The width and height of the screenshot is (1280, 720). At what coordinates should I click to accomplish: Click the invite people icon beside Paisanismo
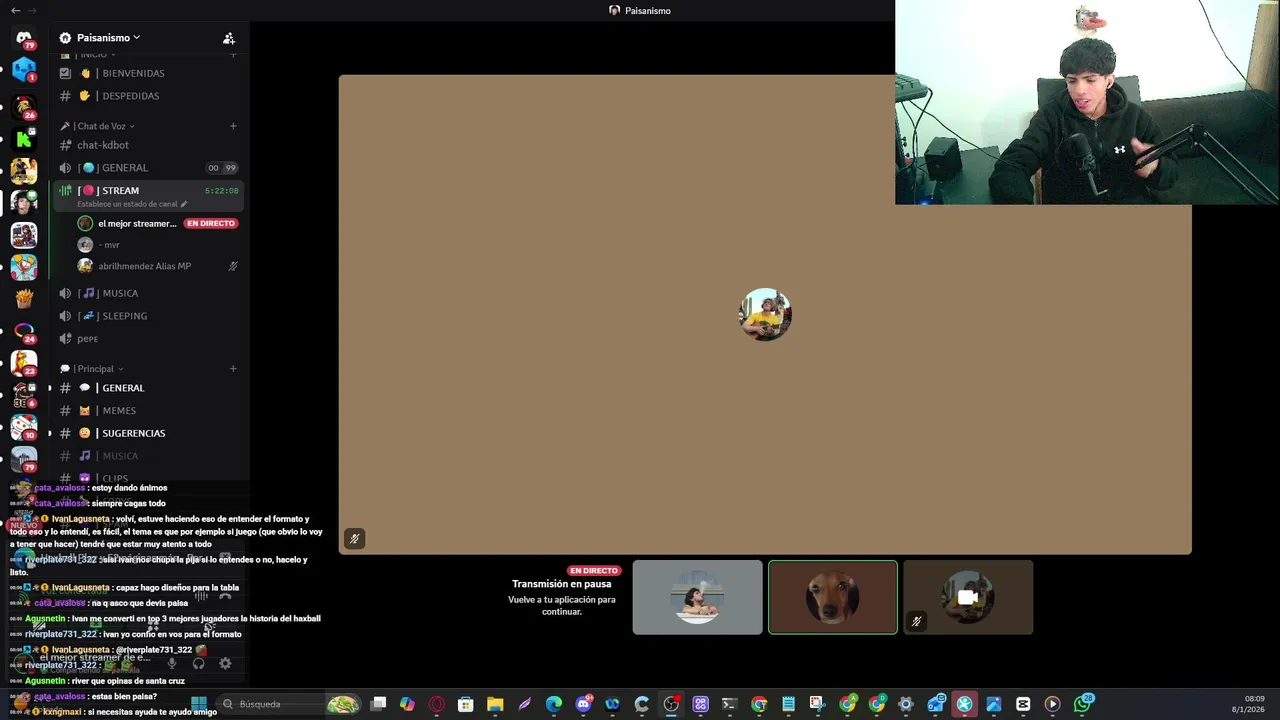tap(229, 38)
